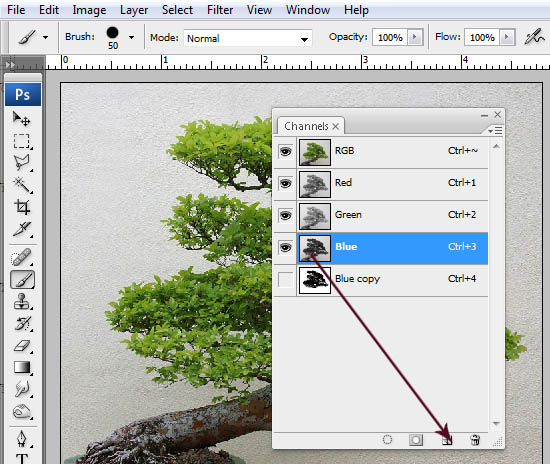Choose the Clone Stamp tool
This screenshot has width=550, height=464.
[x=22, y=302]
